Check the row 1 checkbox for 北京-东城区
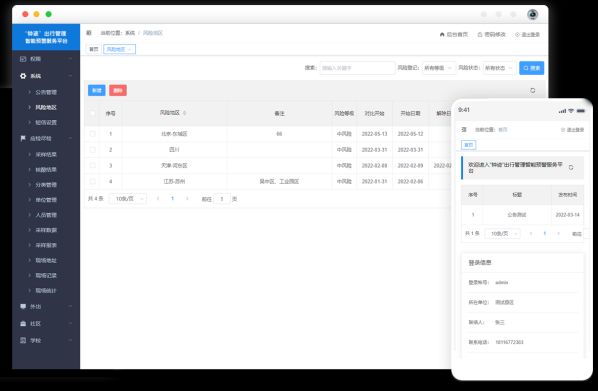Image resolution: width=598 pixels, height=391 pixels. tap(93, 134)
